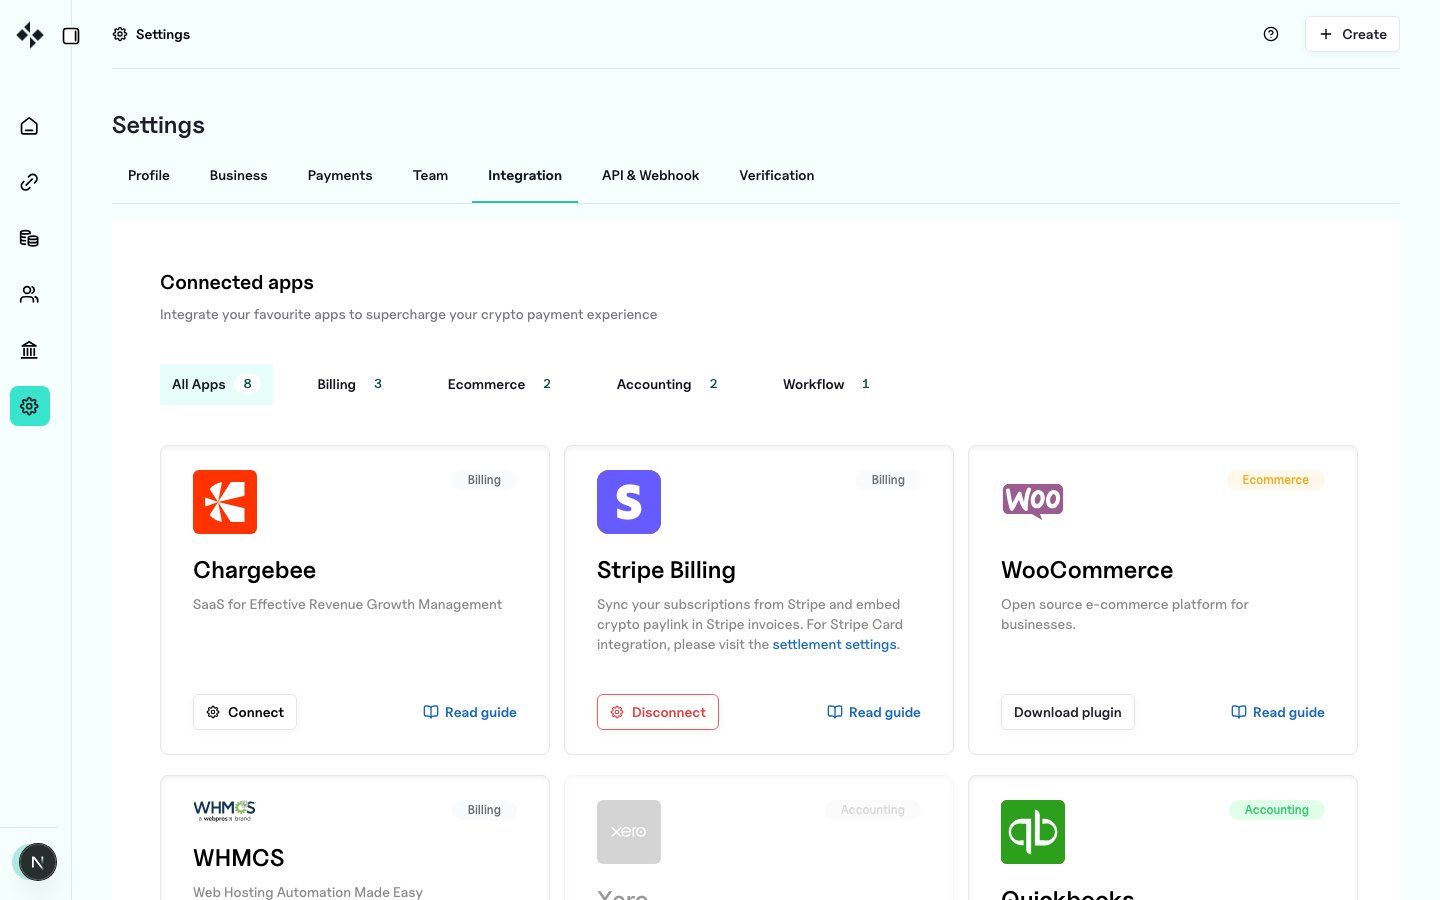Disconnect Stripe Billing
This screenshot has height=900, width=1440.
pyautogui.click(x=658, y=712)
